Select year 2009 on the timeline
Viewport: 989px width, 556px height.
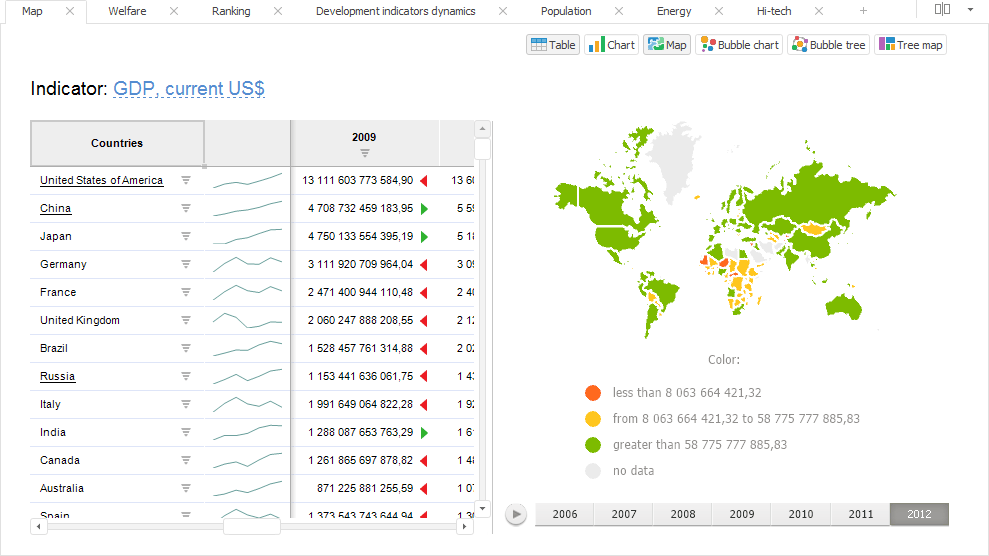(x=742, y=514)
